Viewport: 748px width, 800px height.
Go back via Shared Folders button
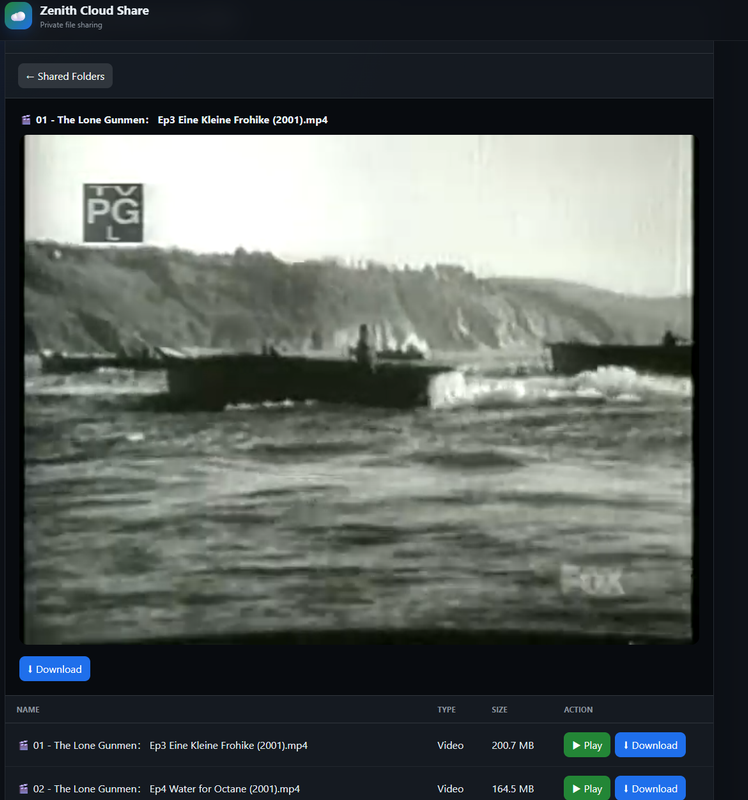tap(65, 76)
